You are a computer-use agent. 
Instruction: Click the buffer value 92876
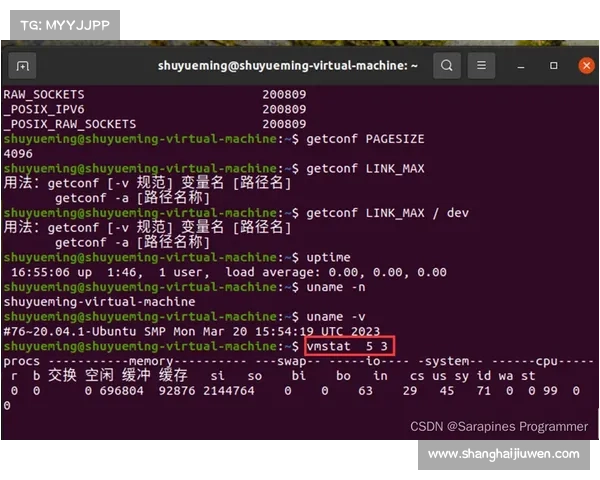[177, 391]
